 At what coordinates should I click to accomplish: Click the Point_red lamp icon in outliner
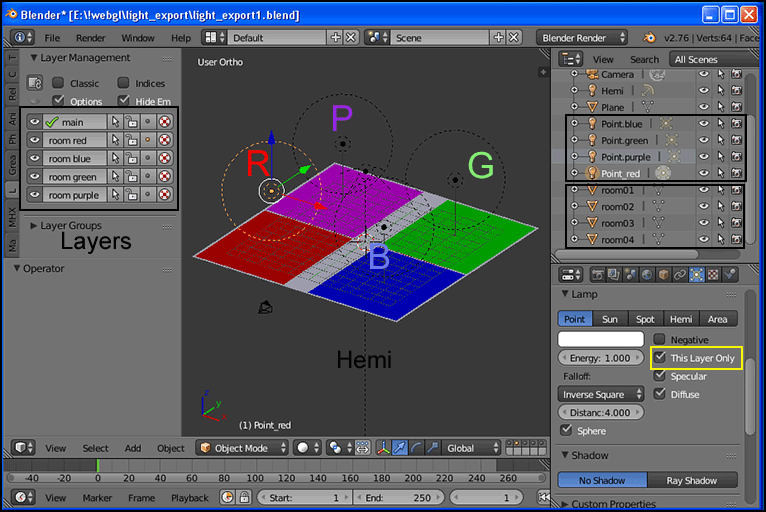point(592,173)
